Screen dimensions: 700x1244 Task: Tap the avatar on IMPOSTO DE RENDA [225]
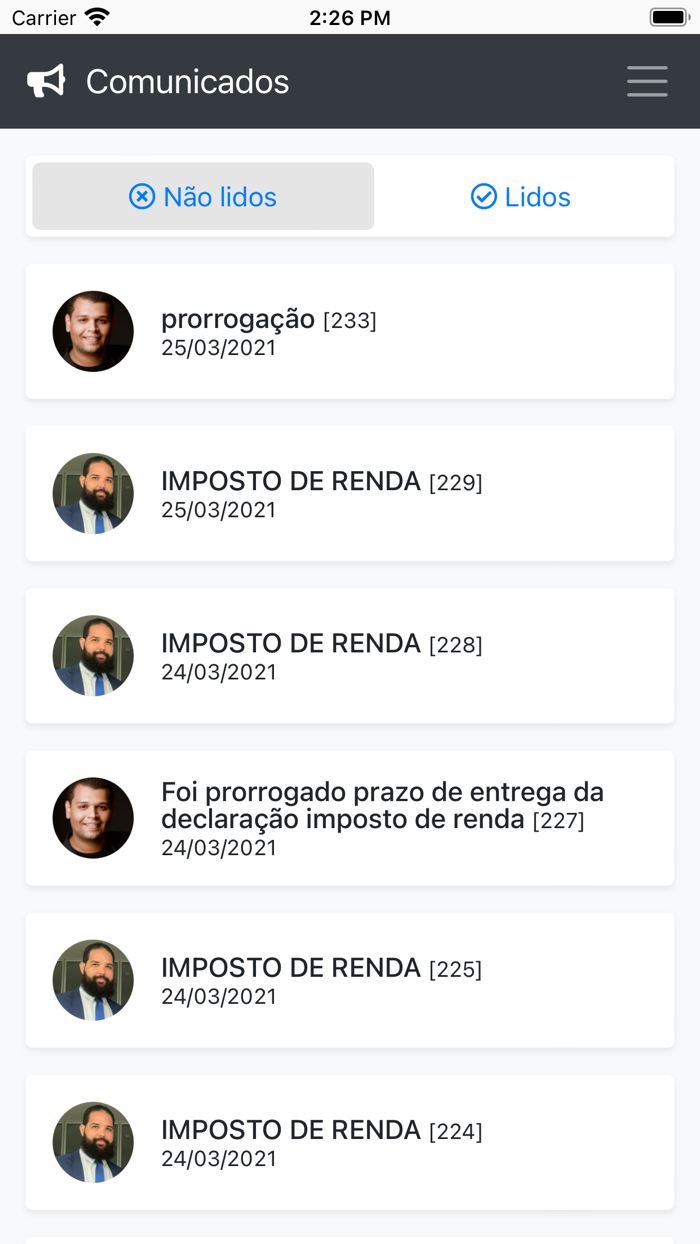click(x=93, y=980)
